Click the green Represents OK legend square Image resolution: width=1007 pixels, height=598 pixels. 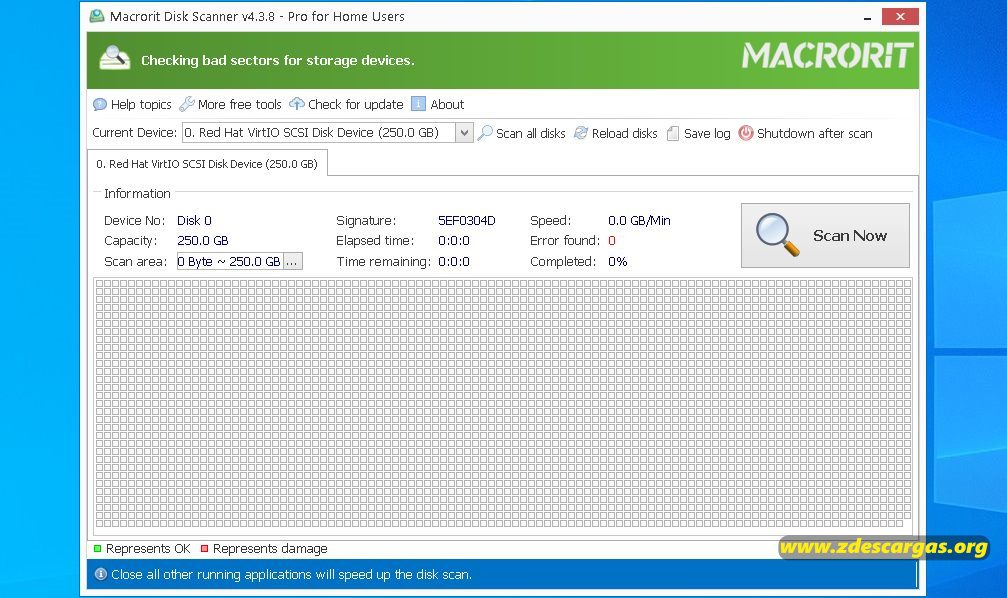tap(98, 549)
